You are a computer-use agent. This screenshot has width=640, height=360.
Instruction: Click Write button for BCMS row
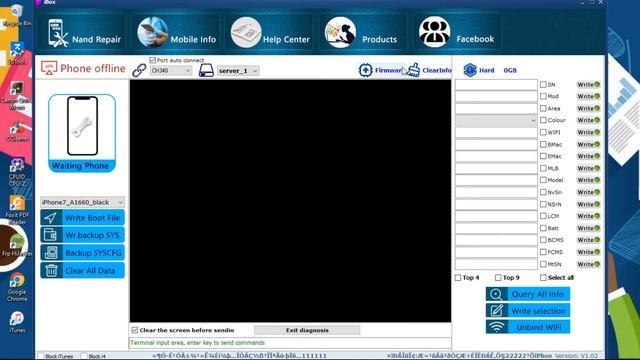pyautogui.click(x=588, y=240)
